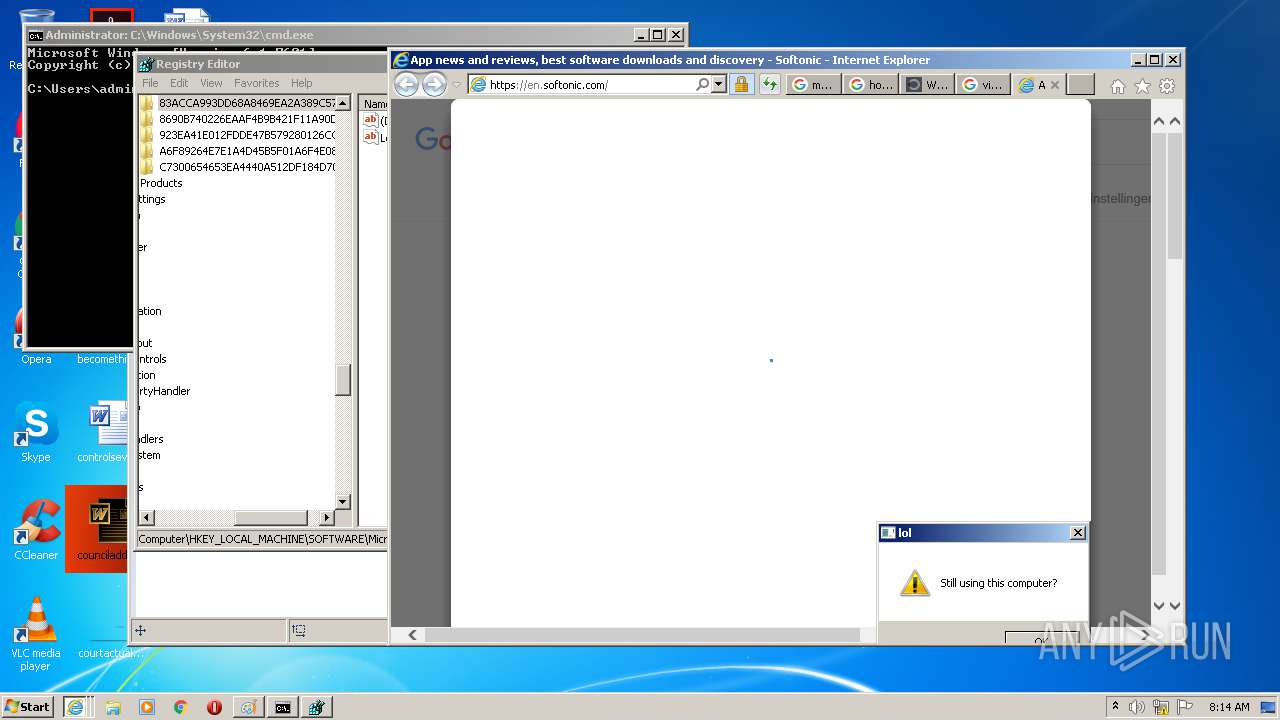Open a new blank tab in IE
1280x720 pixels.
1080,85
